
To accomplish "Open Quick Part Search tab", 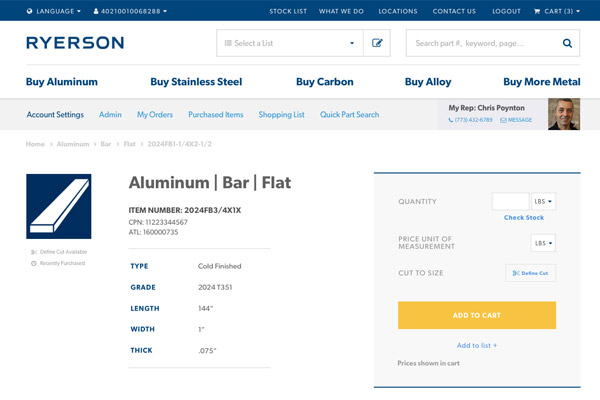I will (x=349, y=114).
